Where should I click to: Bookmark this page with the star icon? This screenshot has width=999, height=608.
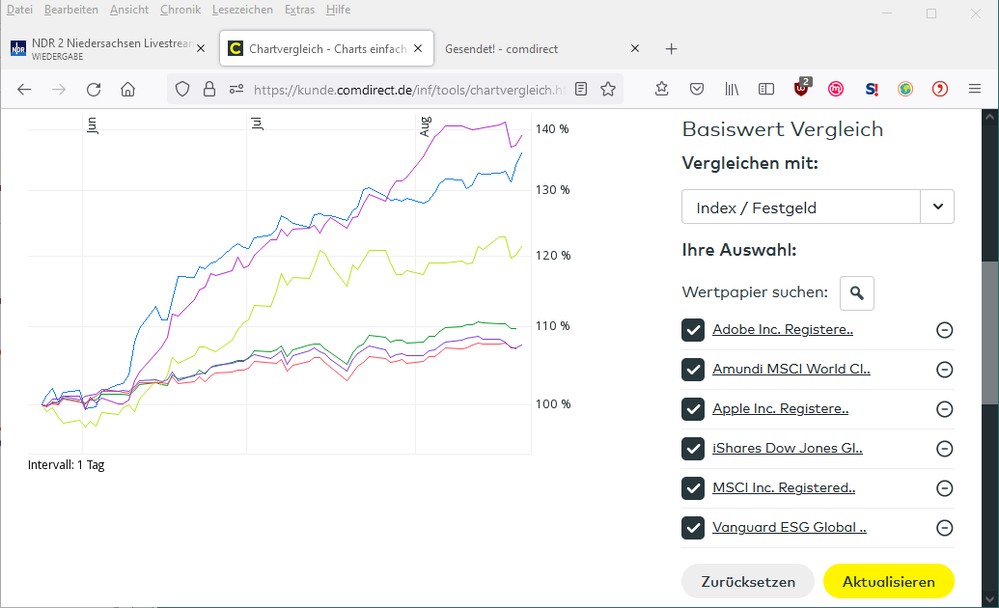click(x=608, y=89)
